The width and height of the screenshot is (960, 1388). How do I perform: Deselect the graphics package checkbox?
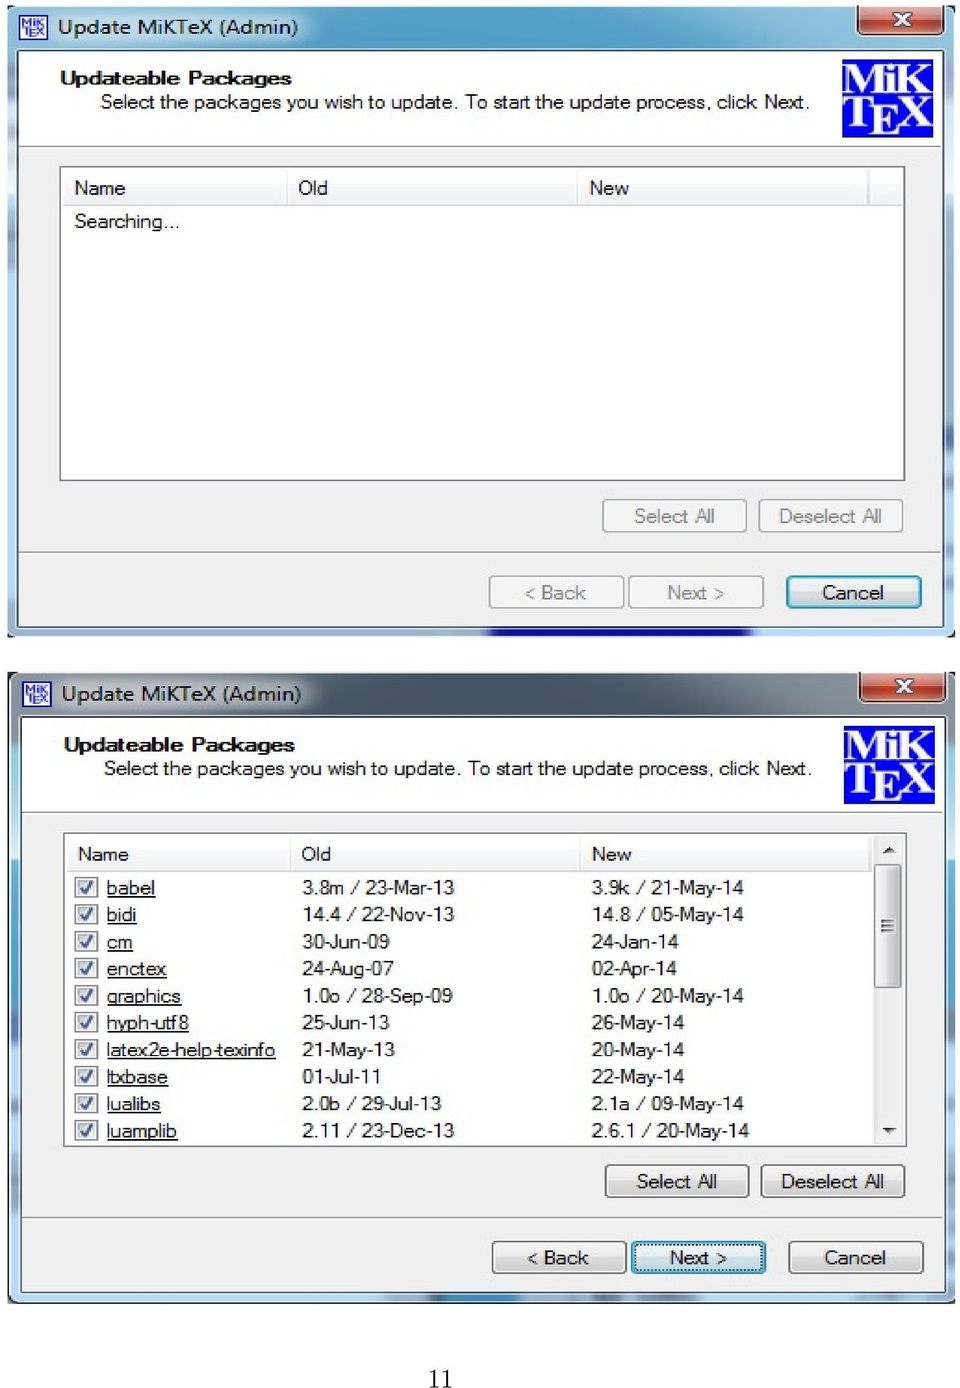(x=87, y=995)
